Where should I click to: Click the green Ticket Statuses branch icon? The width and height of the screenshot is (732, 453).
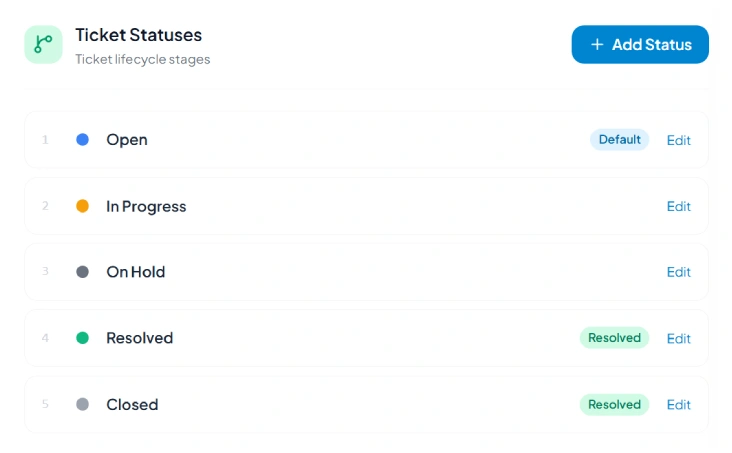(43, 44)
